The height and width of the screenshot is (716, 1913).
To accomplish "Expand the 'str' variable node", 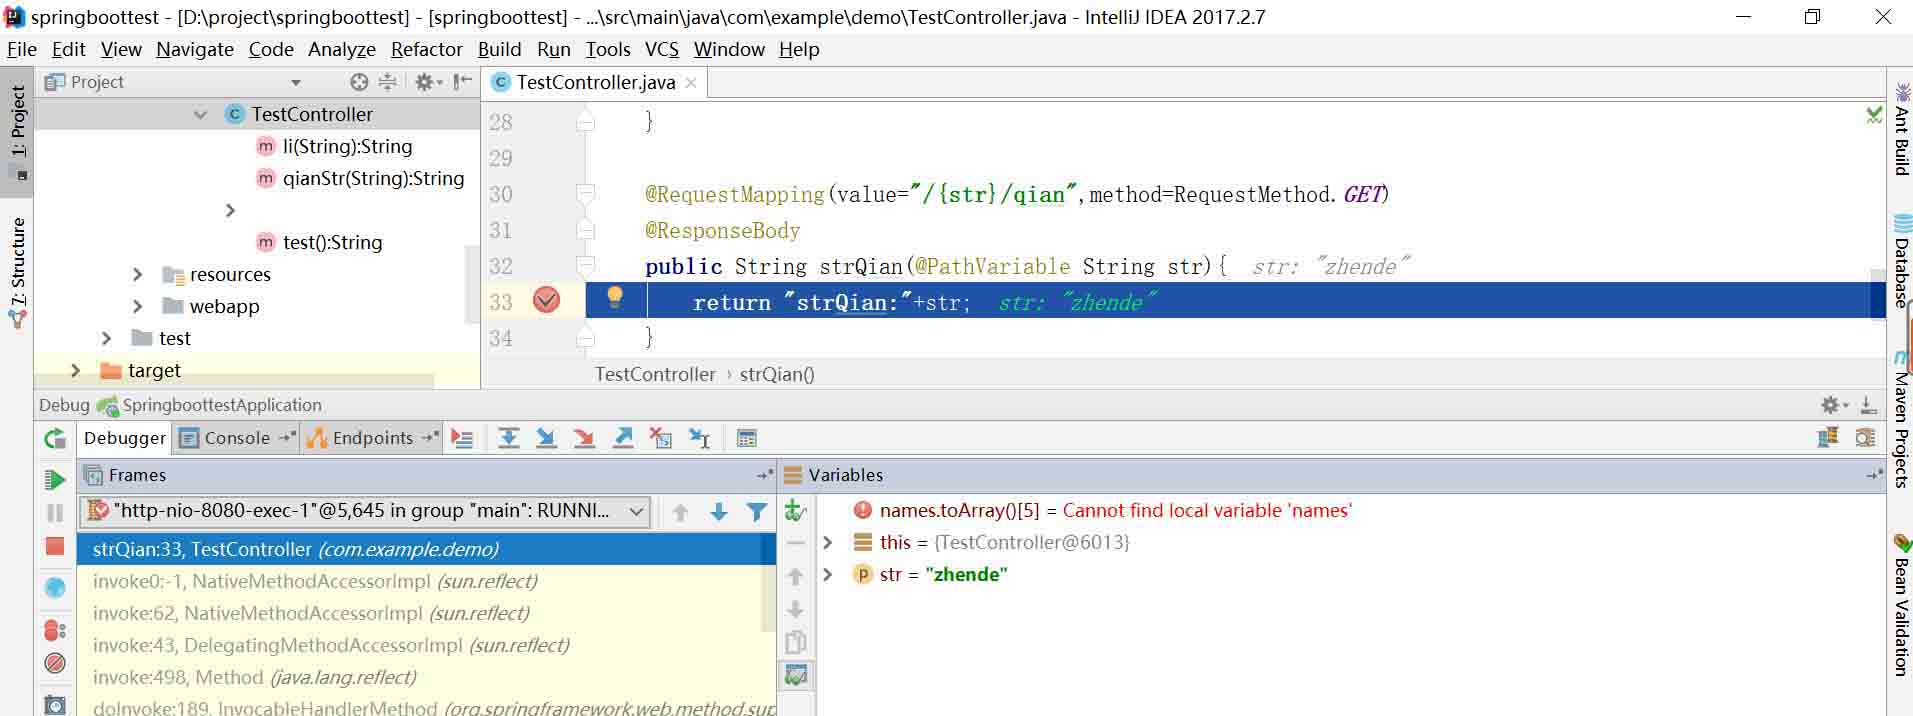I will click(828, 575).
